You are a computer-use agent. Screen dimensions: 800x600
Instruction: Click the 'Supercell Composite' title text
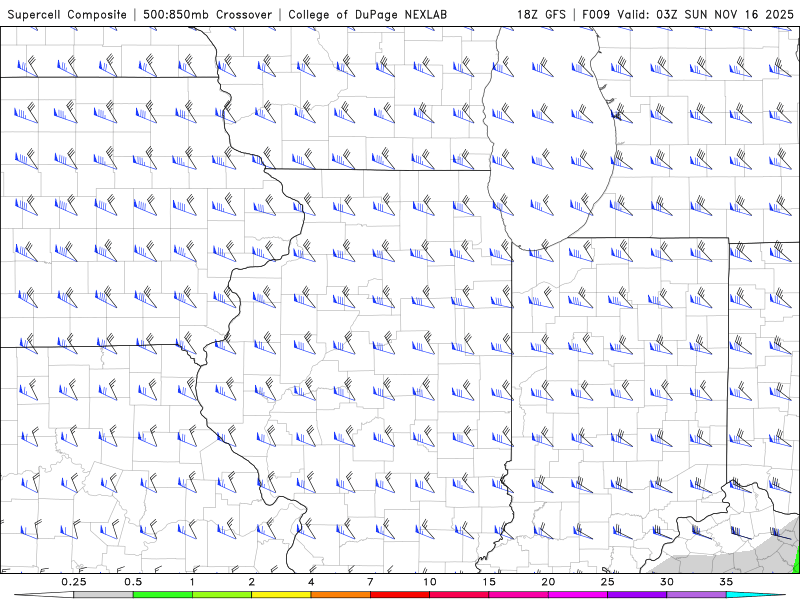(x=67, y=15)
